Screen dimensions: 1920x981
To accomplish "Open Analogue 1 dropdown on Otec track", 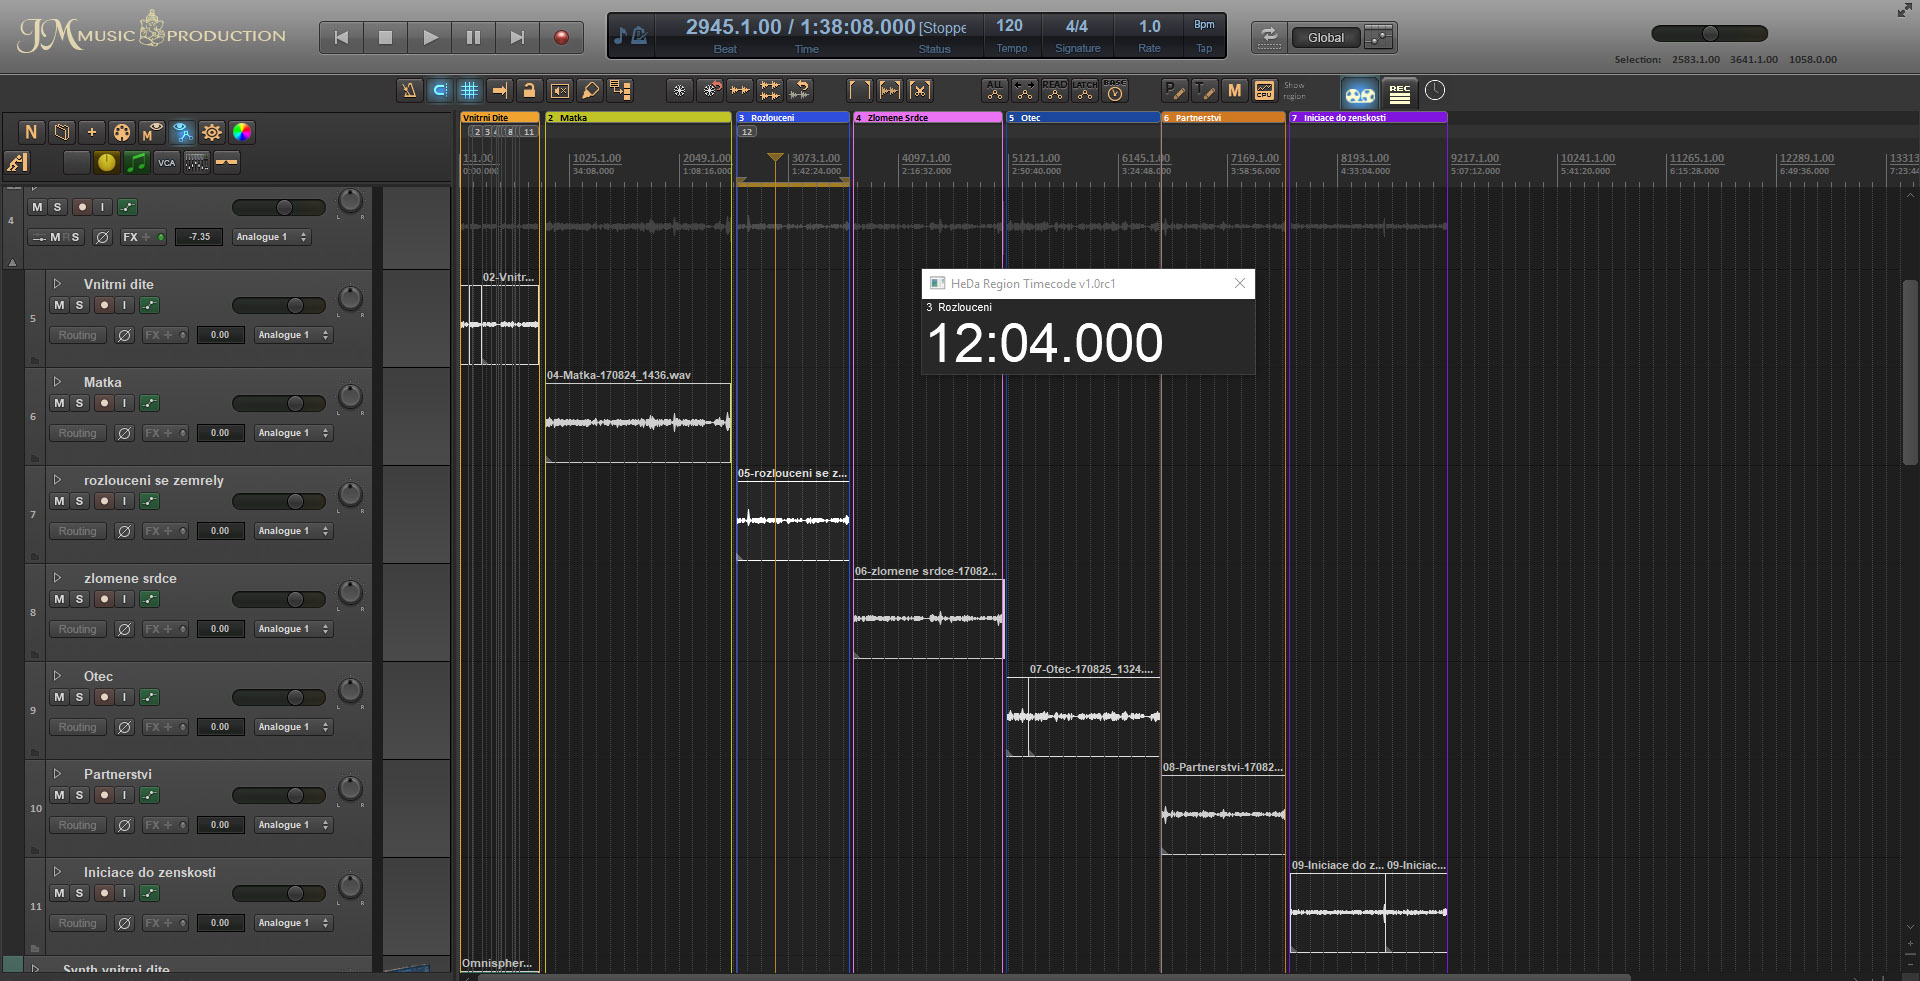I will [x=293, y=727].
